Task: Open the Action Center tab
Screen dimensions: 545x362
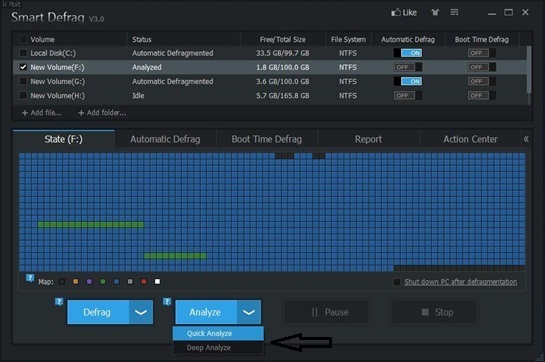Action: (x=470, y=139)
